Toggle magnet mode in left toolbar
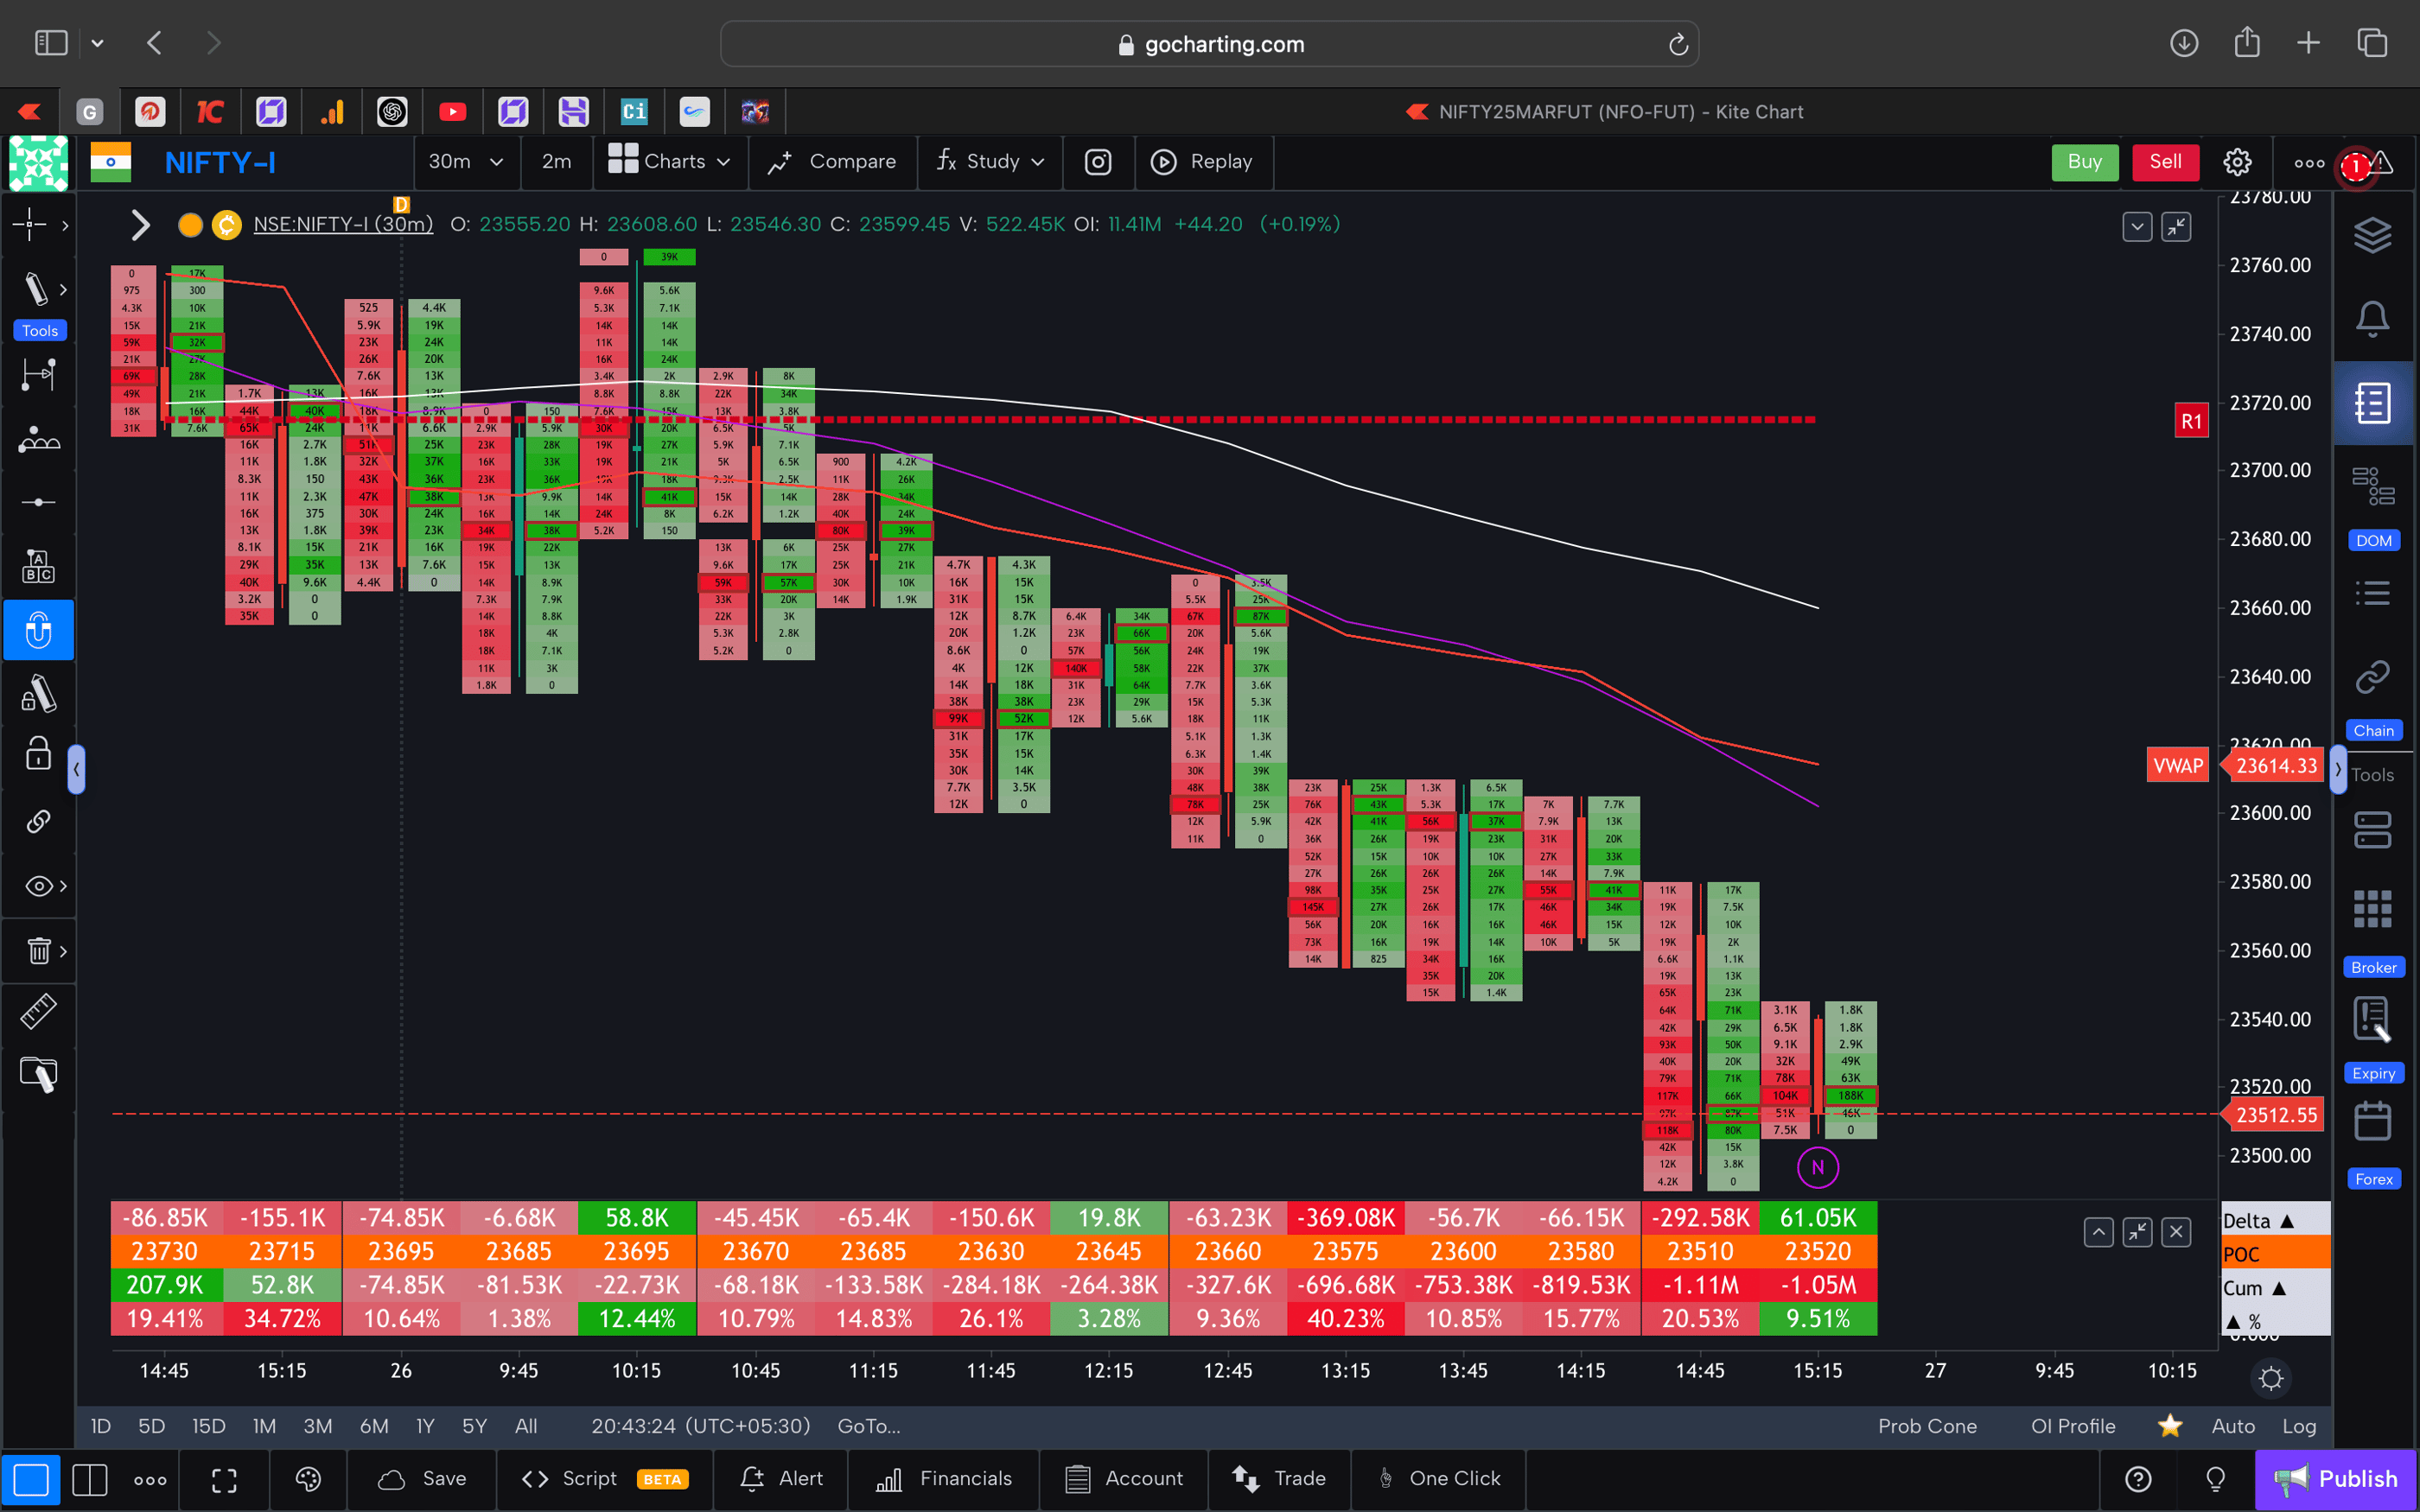 38,629
